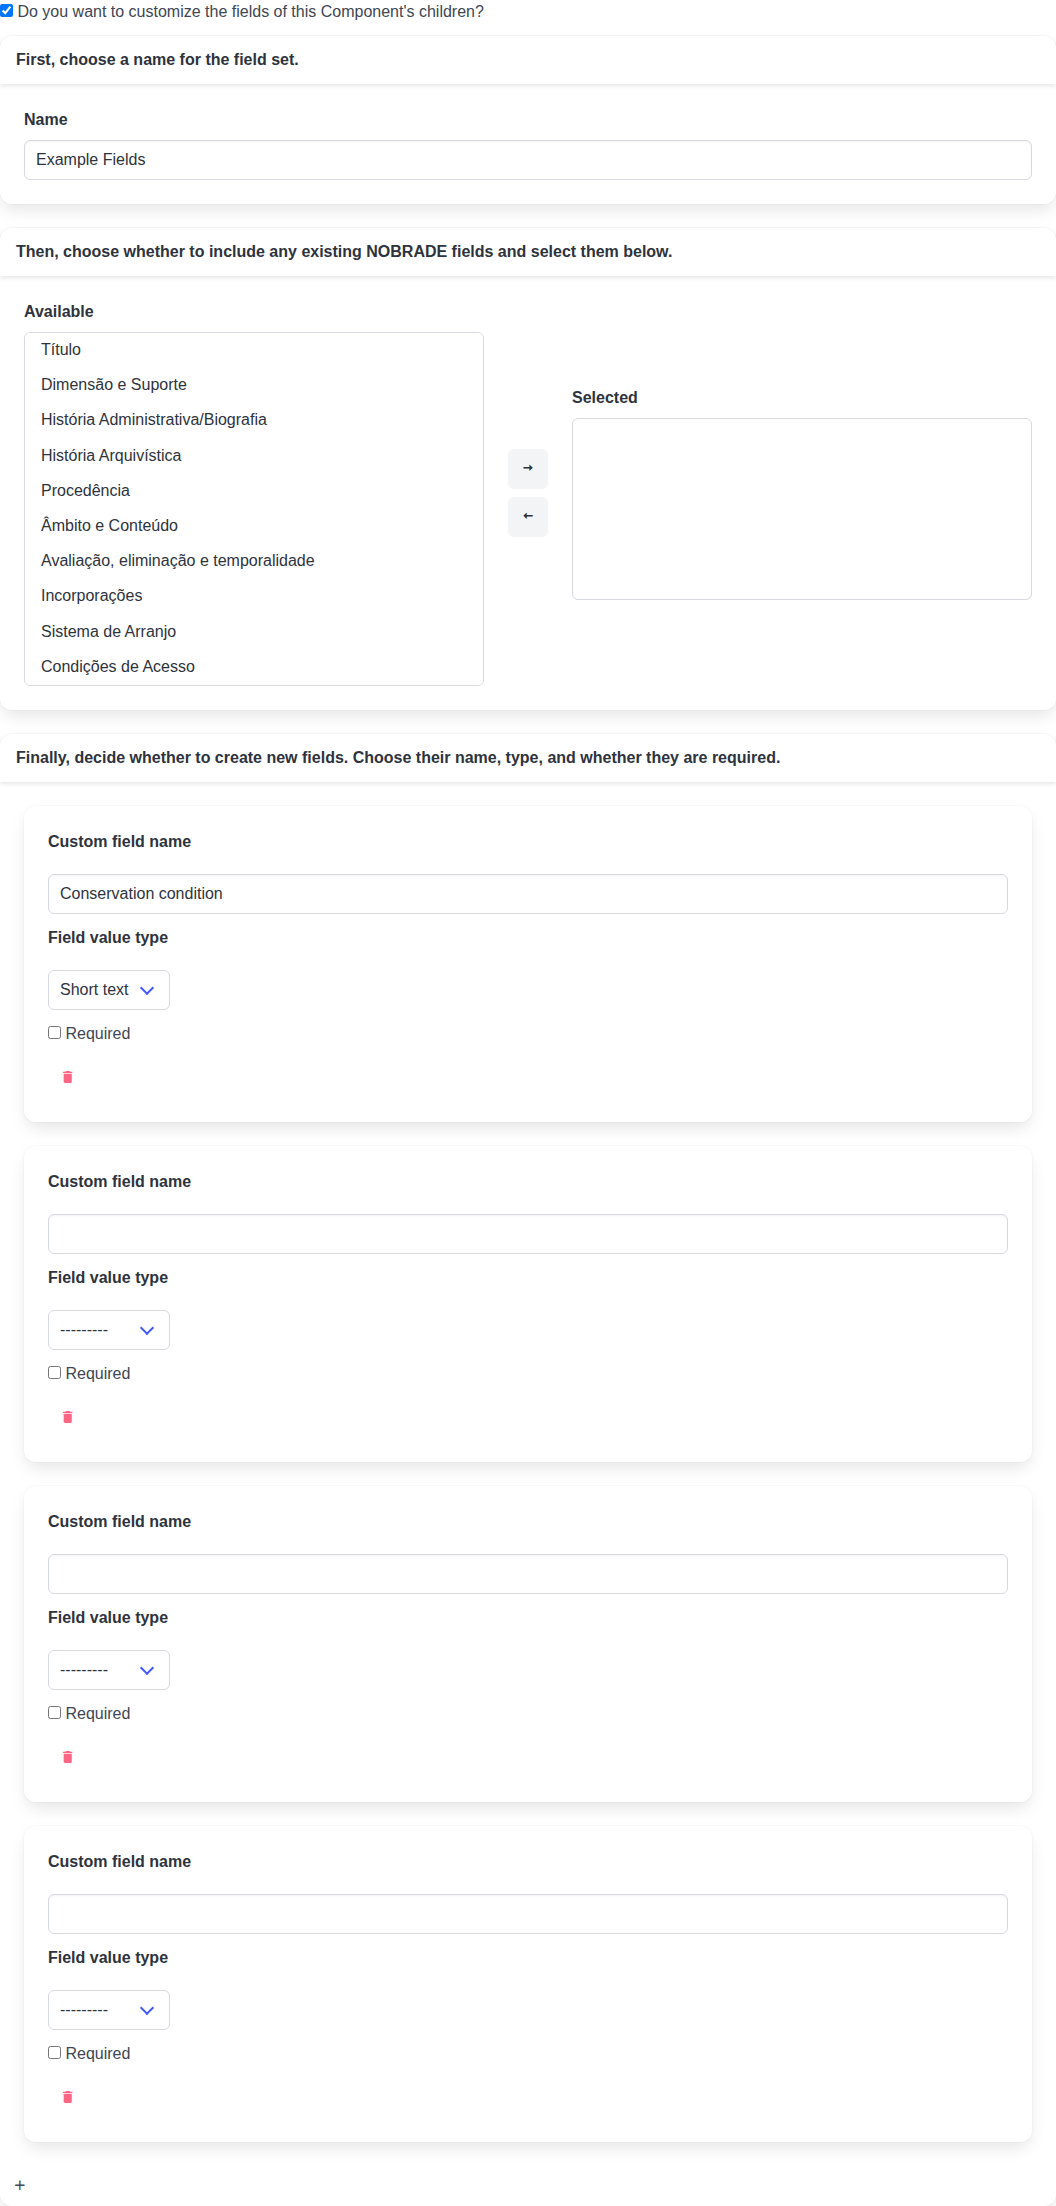Tick Required checkbox in the last custom field
This screenshot has height=2206, width=1056.
click(55, 2053)
